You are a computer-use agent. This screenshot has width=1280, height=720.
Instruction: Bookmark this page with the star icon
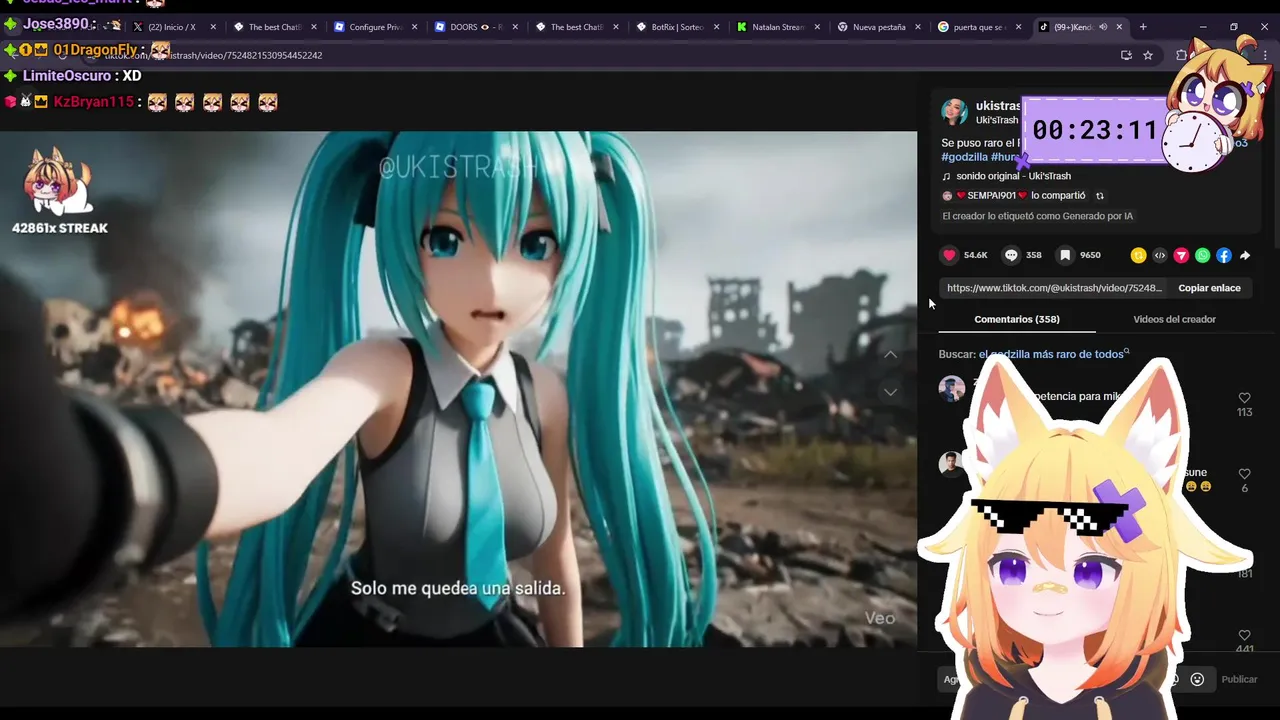[x=1148, y=55]
